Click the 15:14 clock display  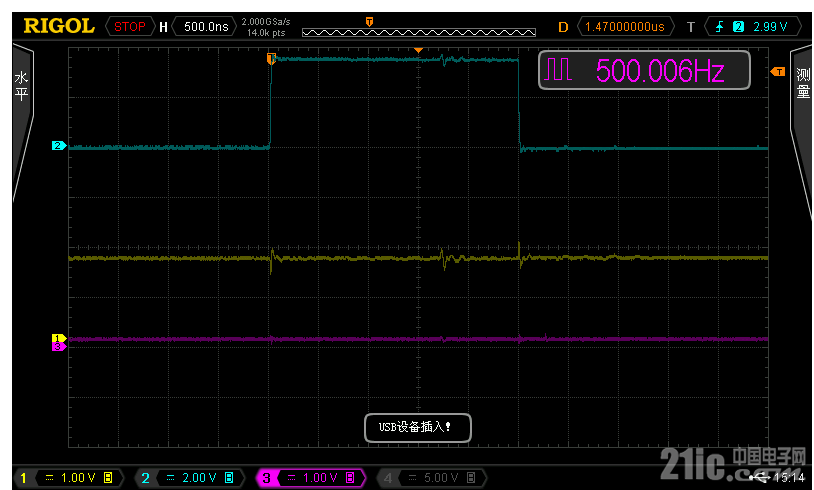789,477
